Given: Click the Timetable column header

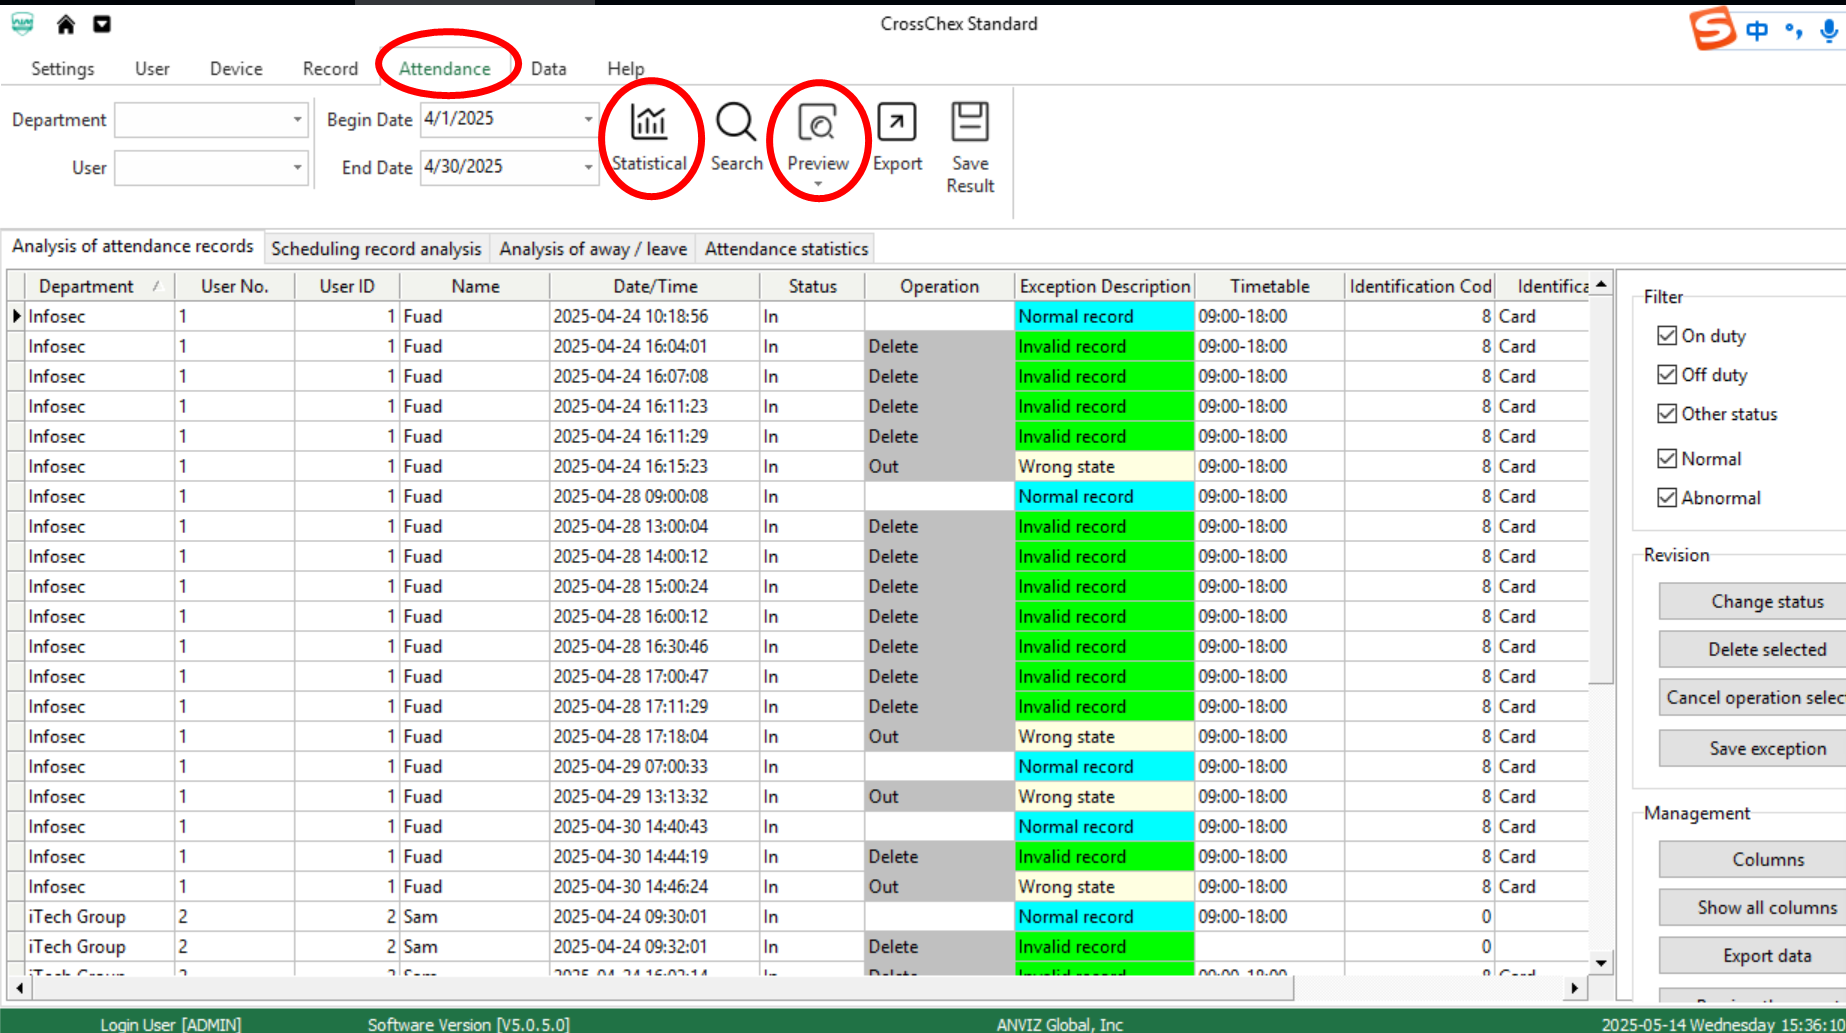Looking at the screenshot, I should coord(1270,286).
